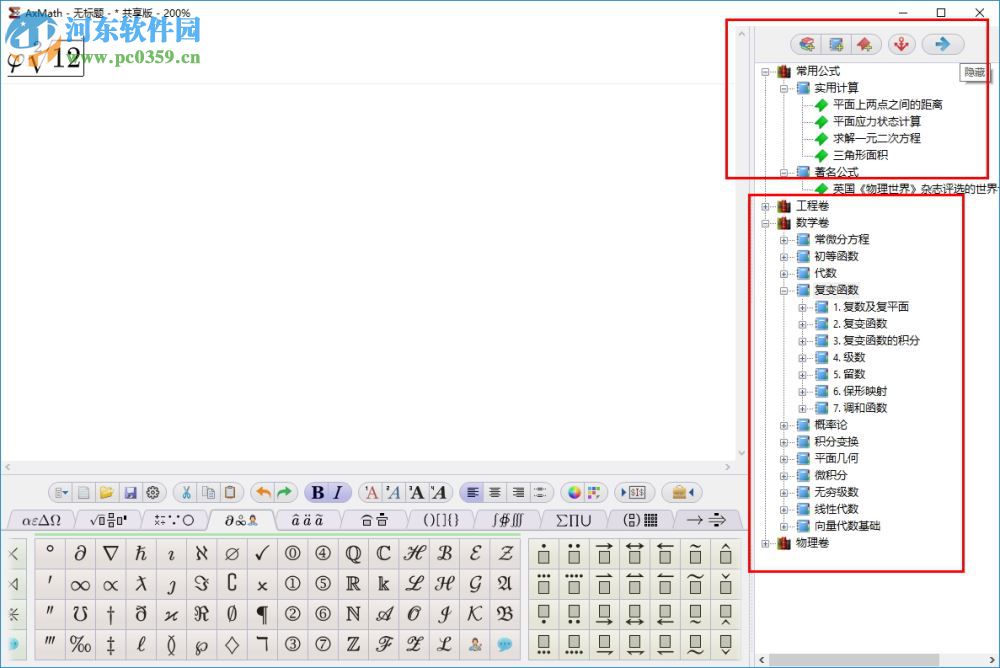The height and width of the screenshot is (668, 1000).
Task: Click the Paste clipboard icon
Action: [x=230, y=492]
